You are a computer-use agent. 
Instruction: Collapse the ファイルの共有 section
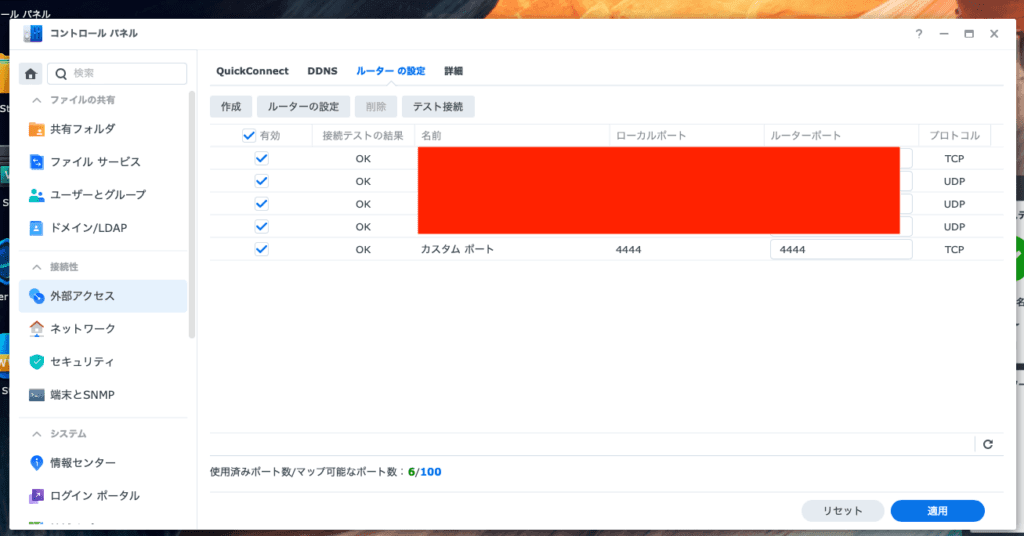[x=38, y=100]
